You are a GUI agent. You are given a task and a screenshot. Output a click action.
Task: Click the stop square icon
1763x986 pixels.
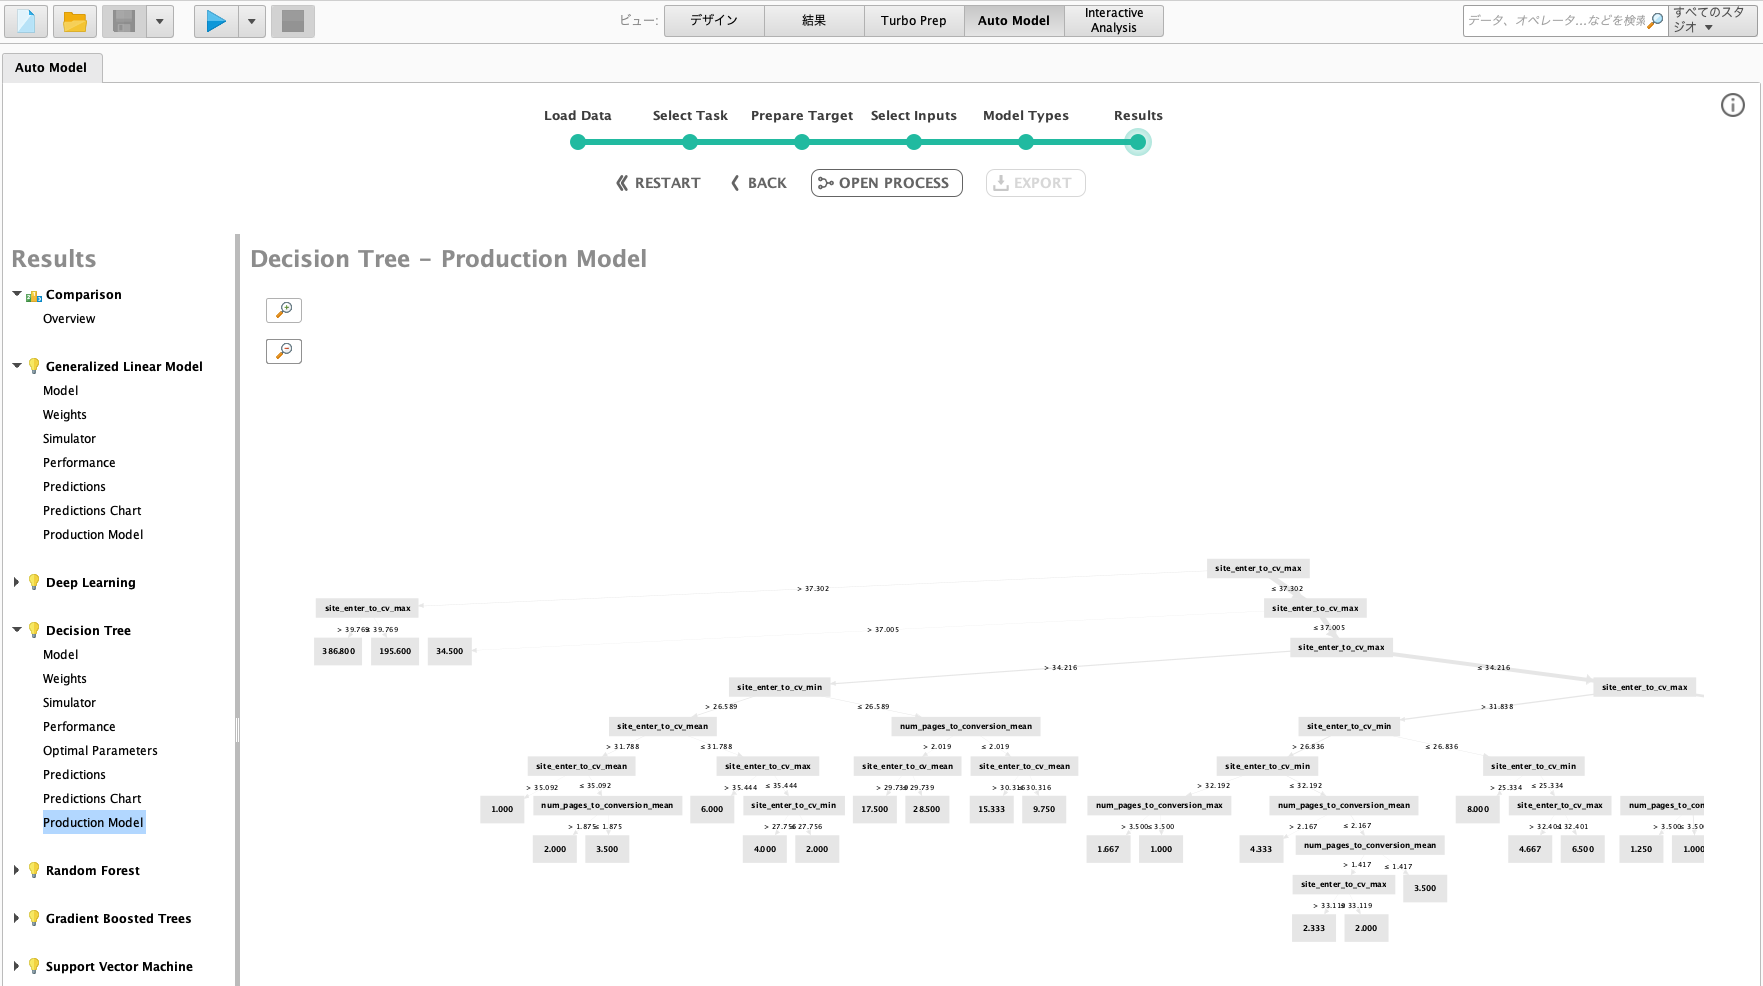(293, 21)
